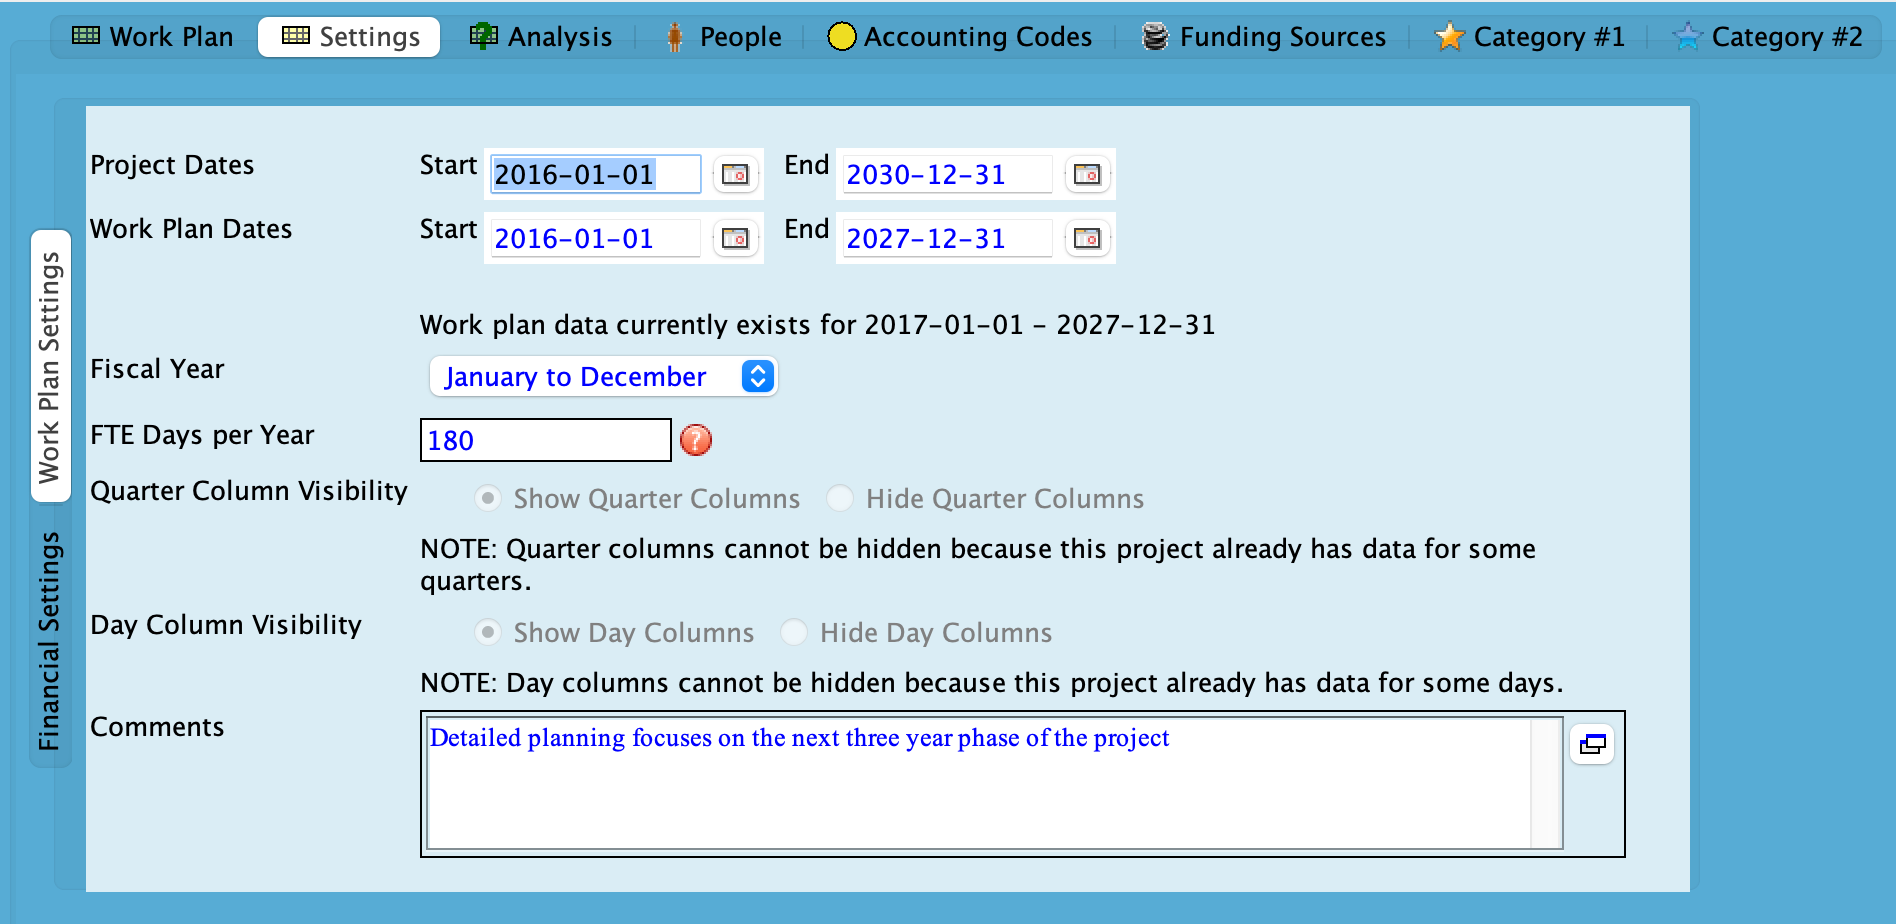Screen dimensions: 1896x924
Task: Click inside the Comments text area
Action: 978,790
